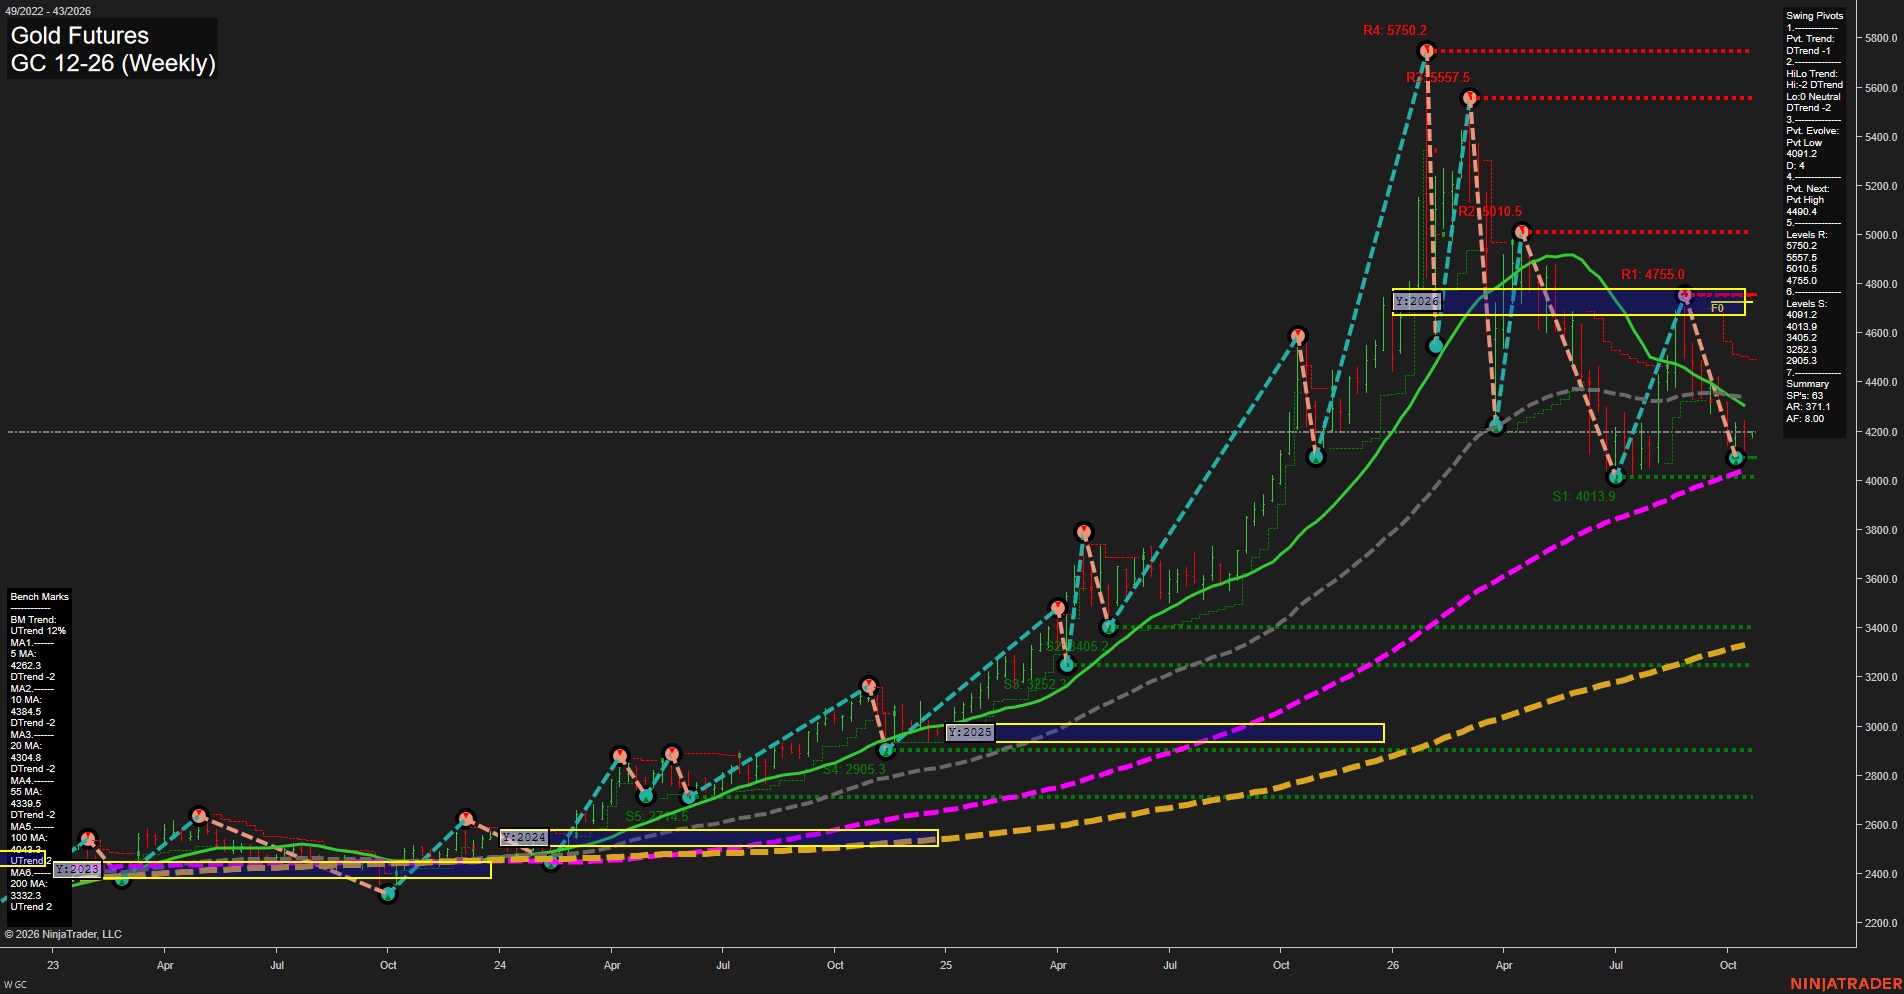Click the R2: 5010.5 resistance label
Image resolution: width=1904 pixels, height=994 pixels.
click(x=1490, y=211)
